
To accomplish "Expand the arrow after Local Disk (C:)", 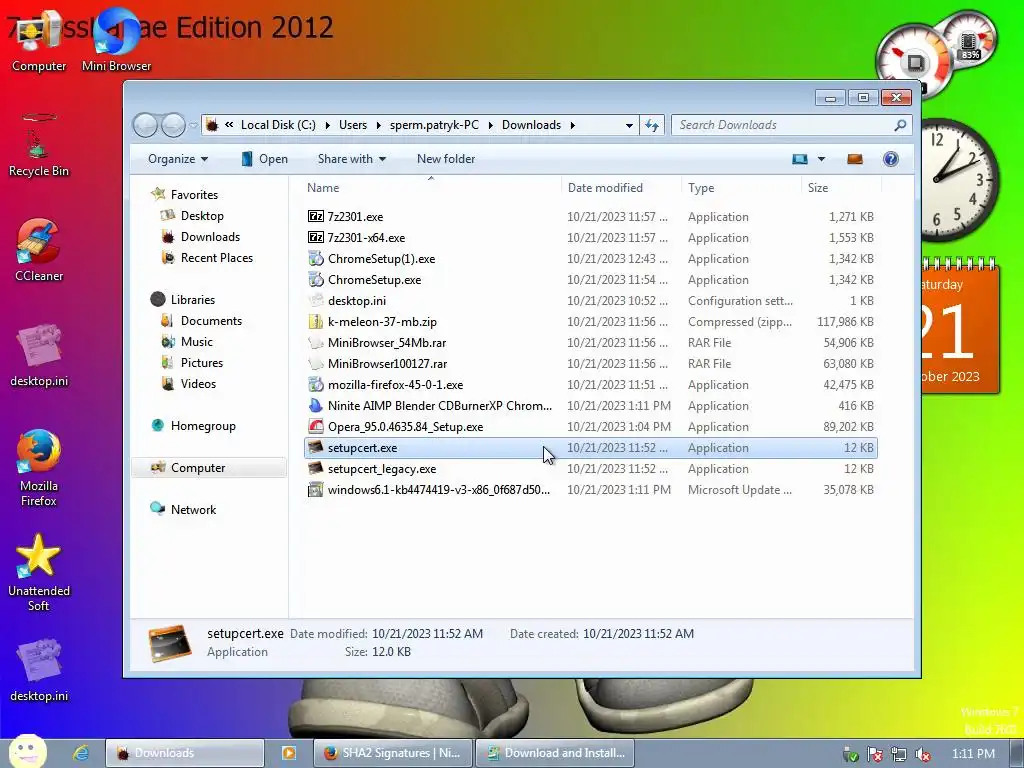I will (x=327, y=125).
